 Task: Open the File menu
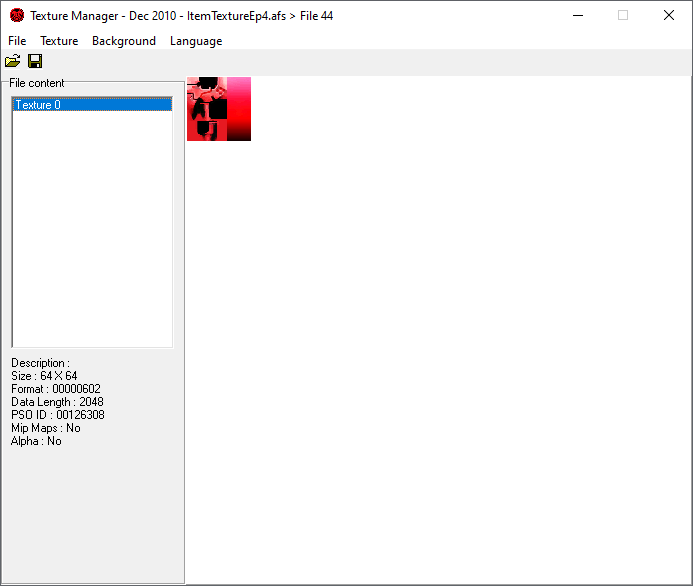[x=17, y=41]
